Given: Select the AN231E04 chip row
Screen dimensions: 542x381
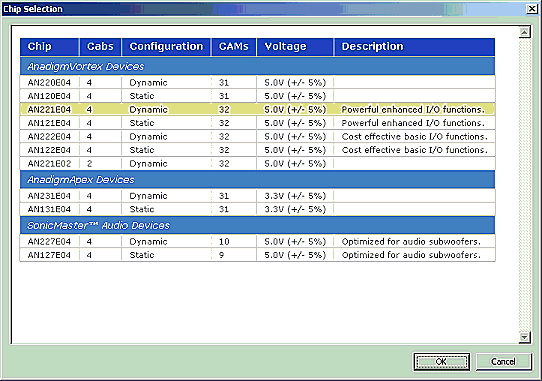Looking at the screenshot, I should pyautogui.click(x=258, y=196).
